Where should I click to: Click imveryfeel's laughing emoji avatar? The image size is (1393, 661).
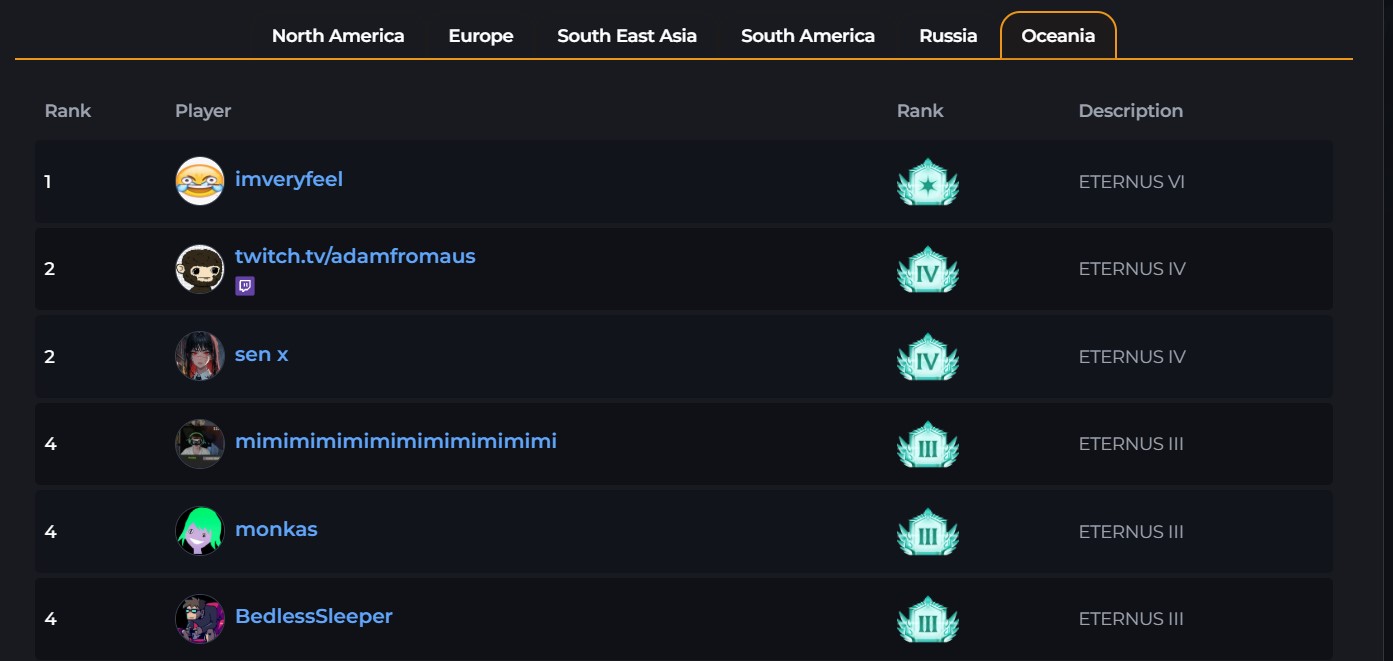point(200,181)
